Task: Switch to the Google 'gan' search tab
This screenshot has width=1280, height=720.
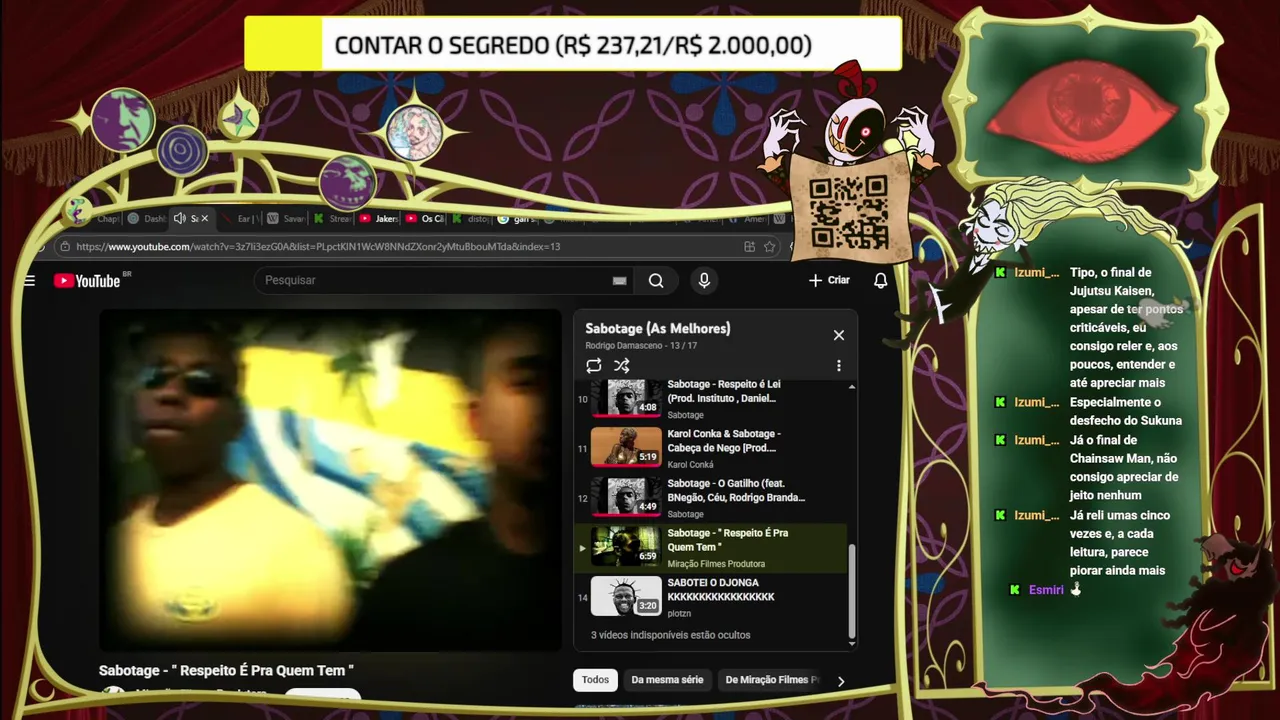Action: [x=517, y=218]
